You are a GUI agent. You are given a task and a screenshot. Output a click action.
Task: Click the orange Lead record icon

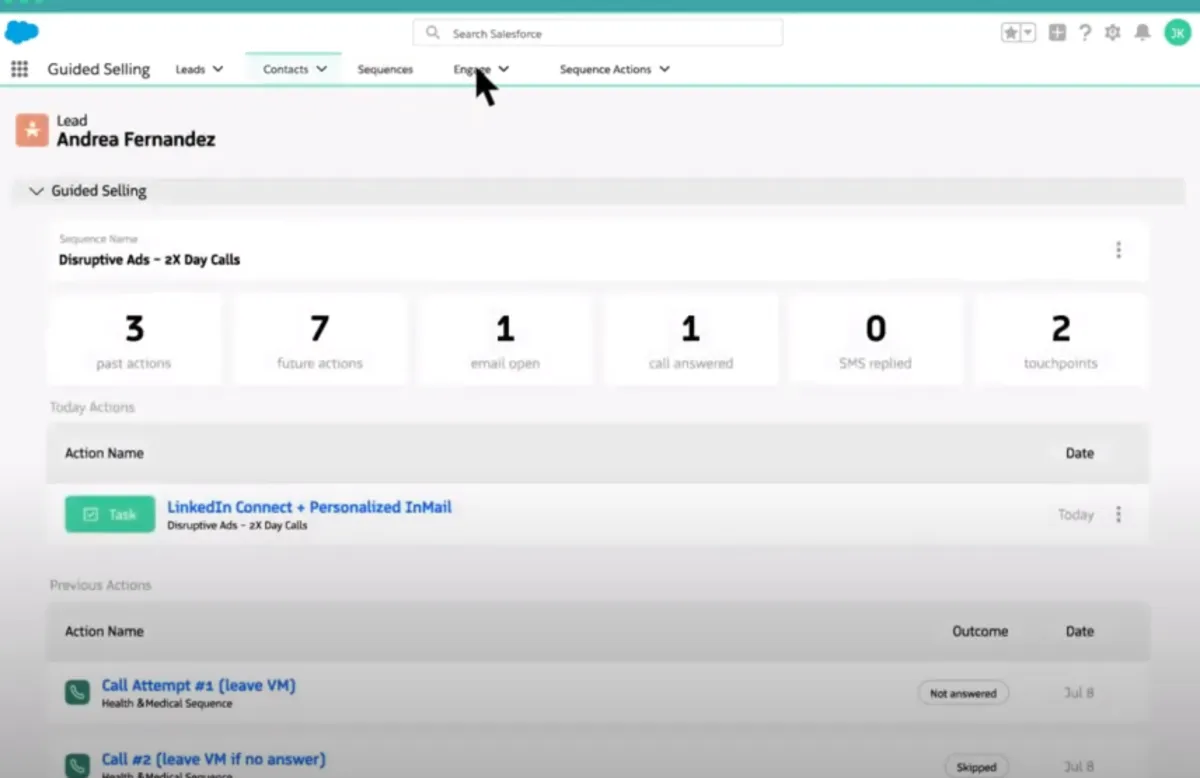32,130
